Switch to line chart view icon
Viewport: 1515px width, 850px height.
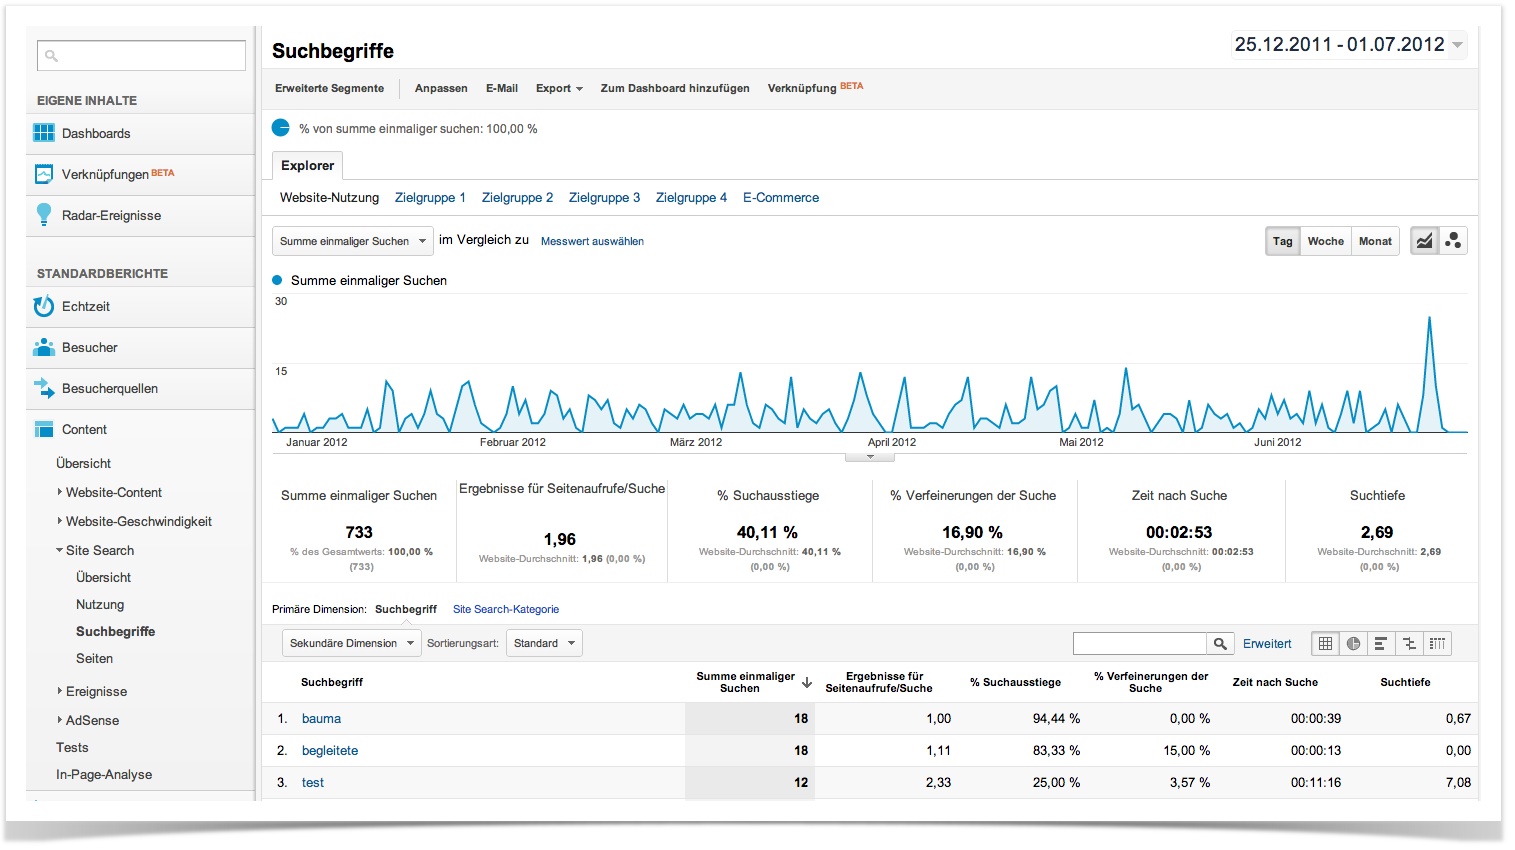click(x=1424, y=241)
